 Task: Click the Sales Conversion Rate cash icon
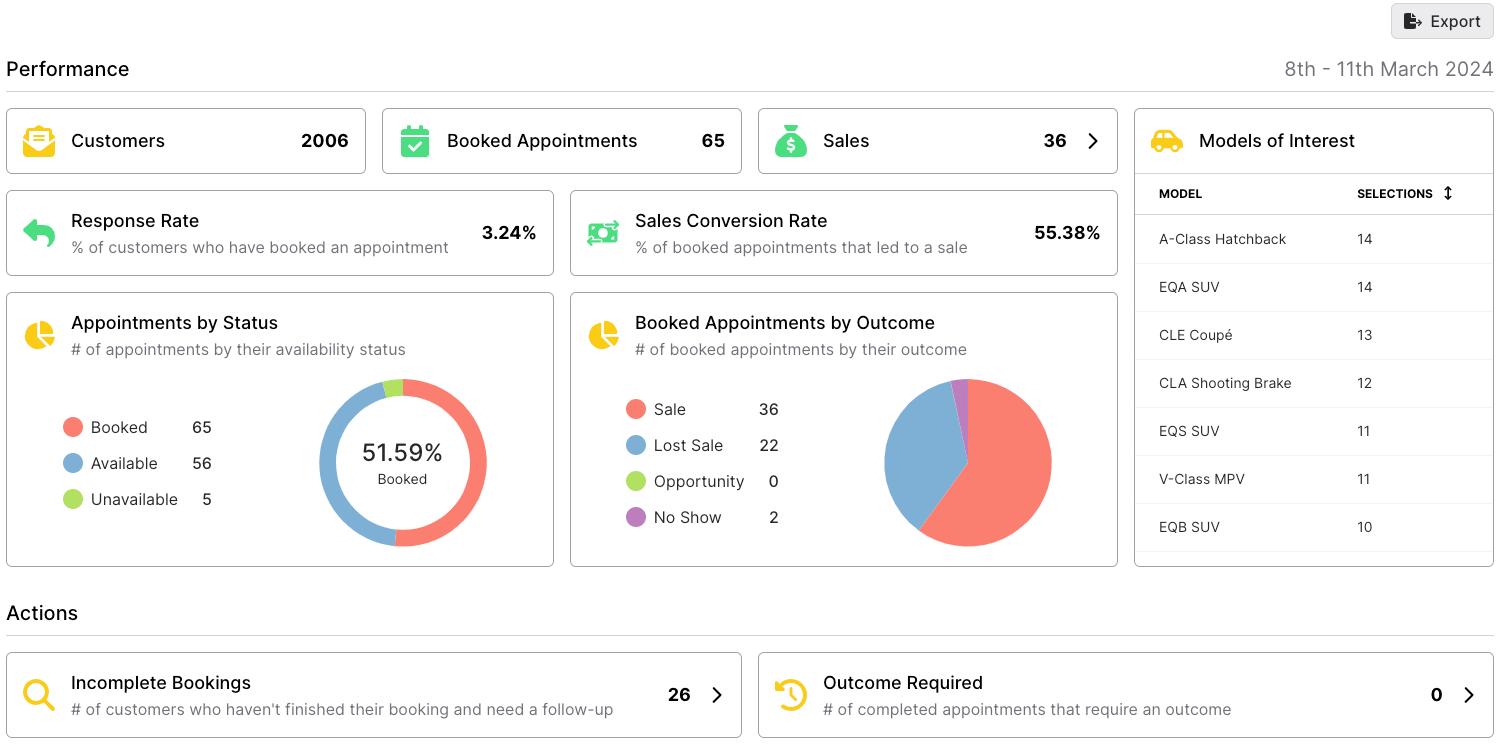coord(603,233)
